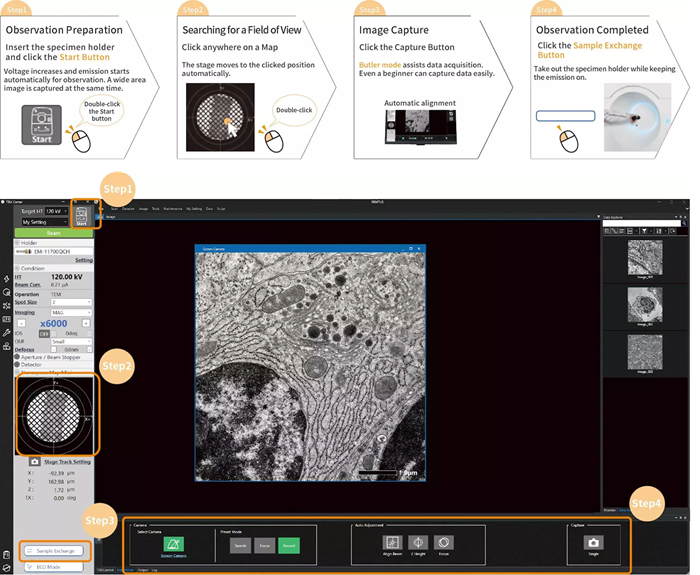700x575 pixels.
Task: Click the Single capture camera icon
Action: (593, 542)
